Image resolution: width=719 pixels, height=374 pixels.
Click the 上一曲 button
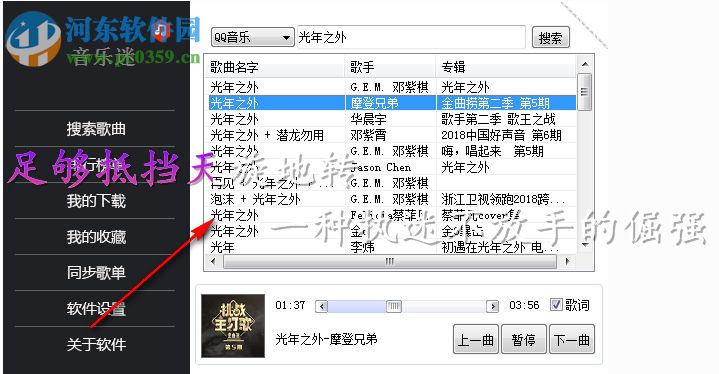476,340
